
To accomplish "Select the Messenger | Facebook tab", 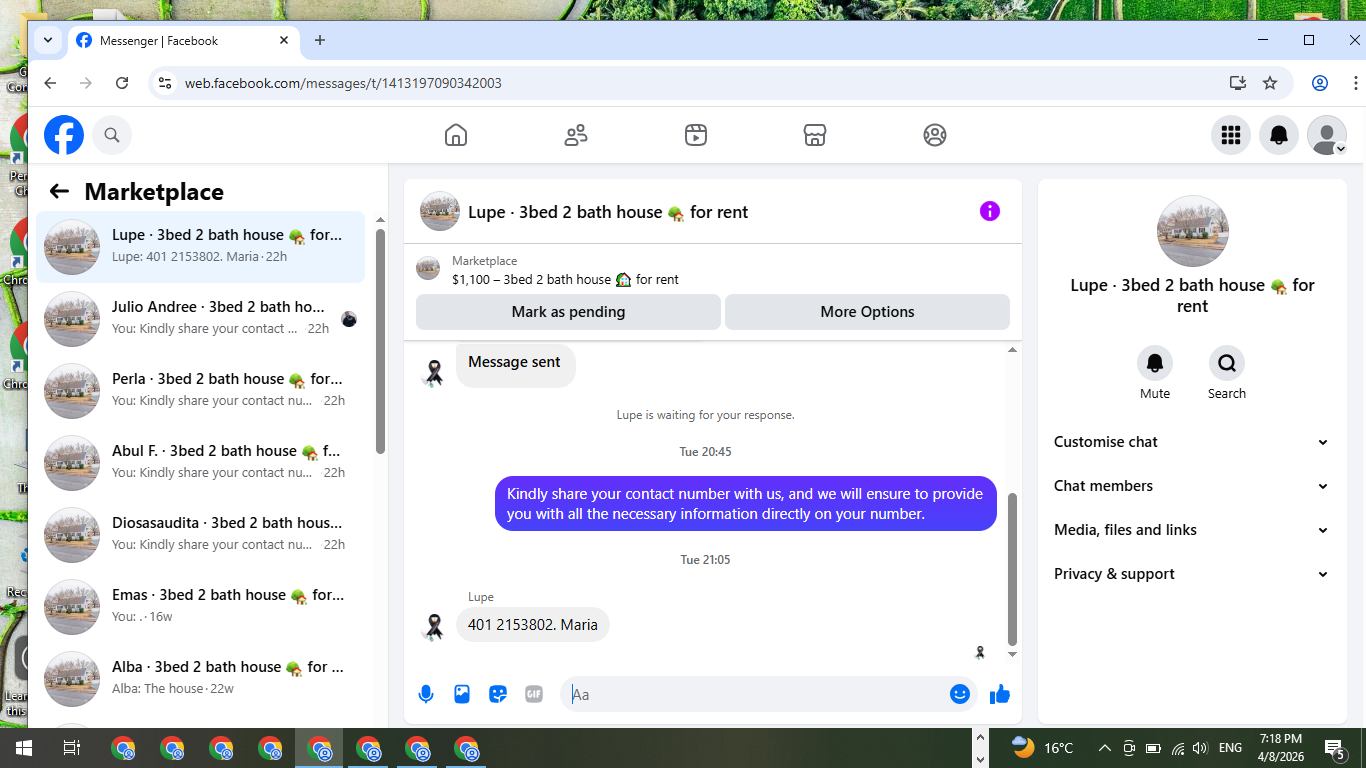I will 183,41.
